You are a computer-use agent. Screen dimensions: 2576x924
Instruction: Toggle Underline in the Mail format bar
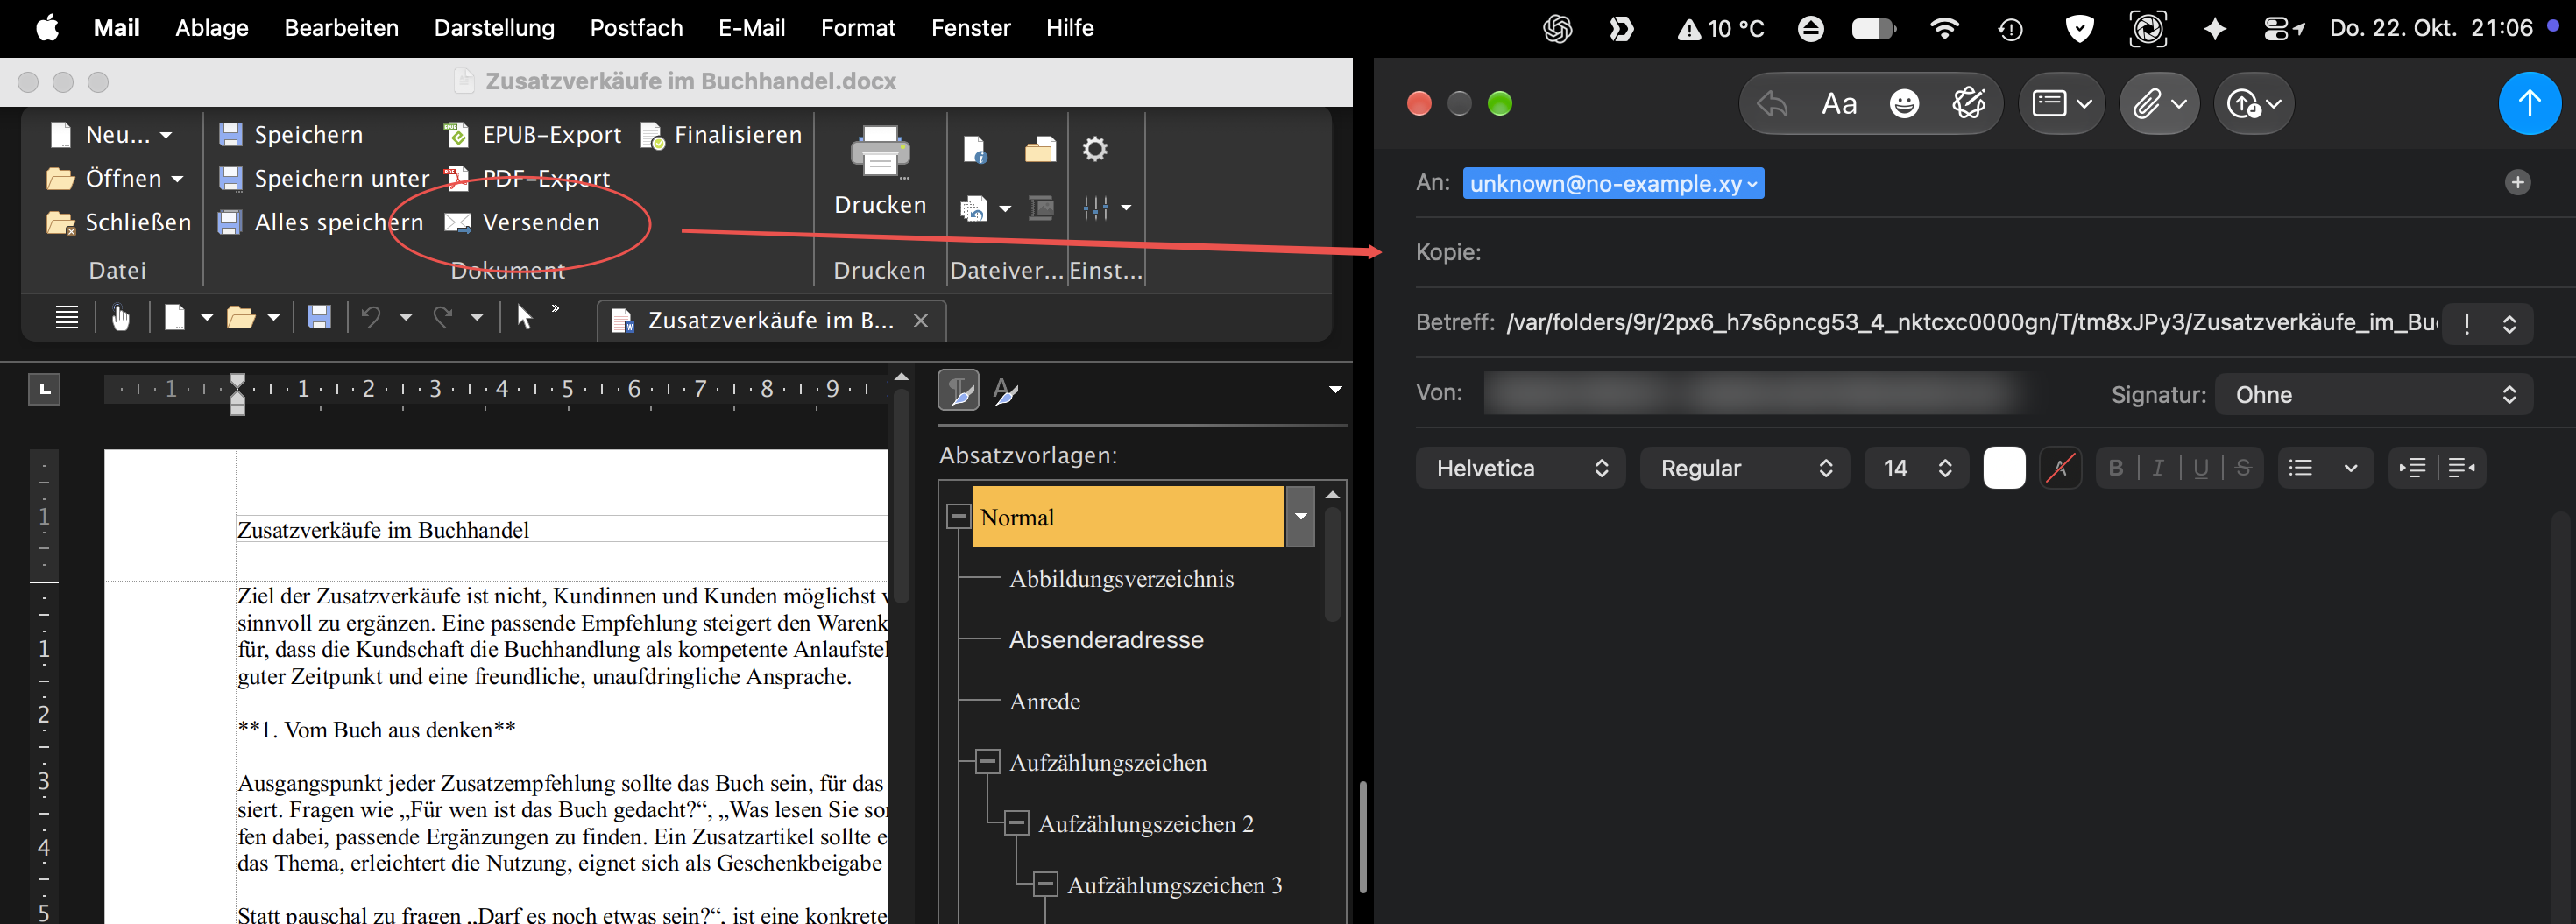tap(2201, 468)
